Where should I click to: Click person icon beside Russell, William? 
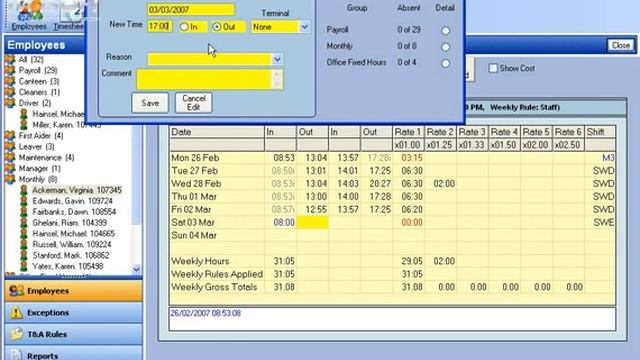pos(24,244)
